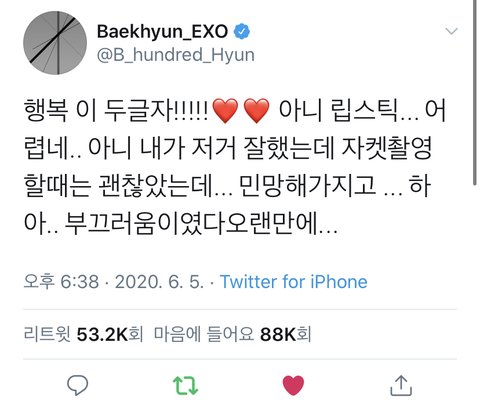
Task: Open the reply speech bubble icon
Action: (x=77, y=385)
